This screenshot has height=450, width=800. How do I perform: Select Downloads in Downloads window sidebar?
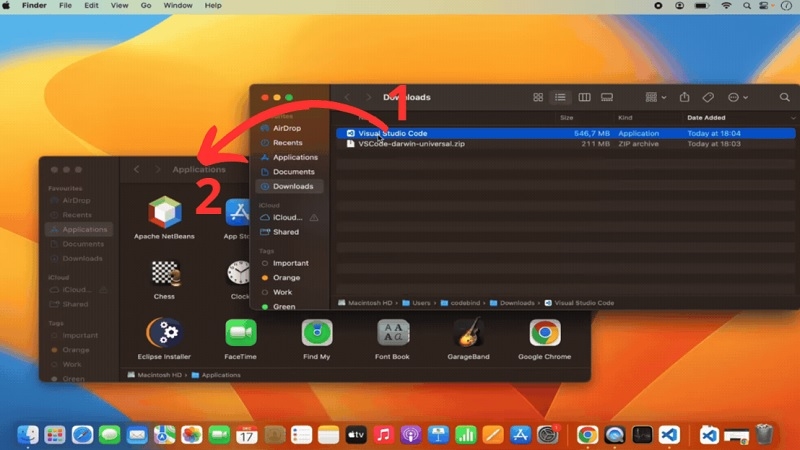289,187
